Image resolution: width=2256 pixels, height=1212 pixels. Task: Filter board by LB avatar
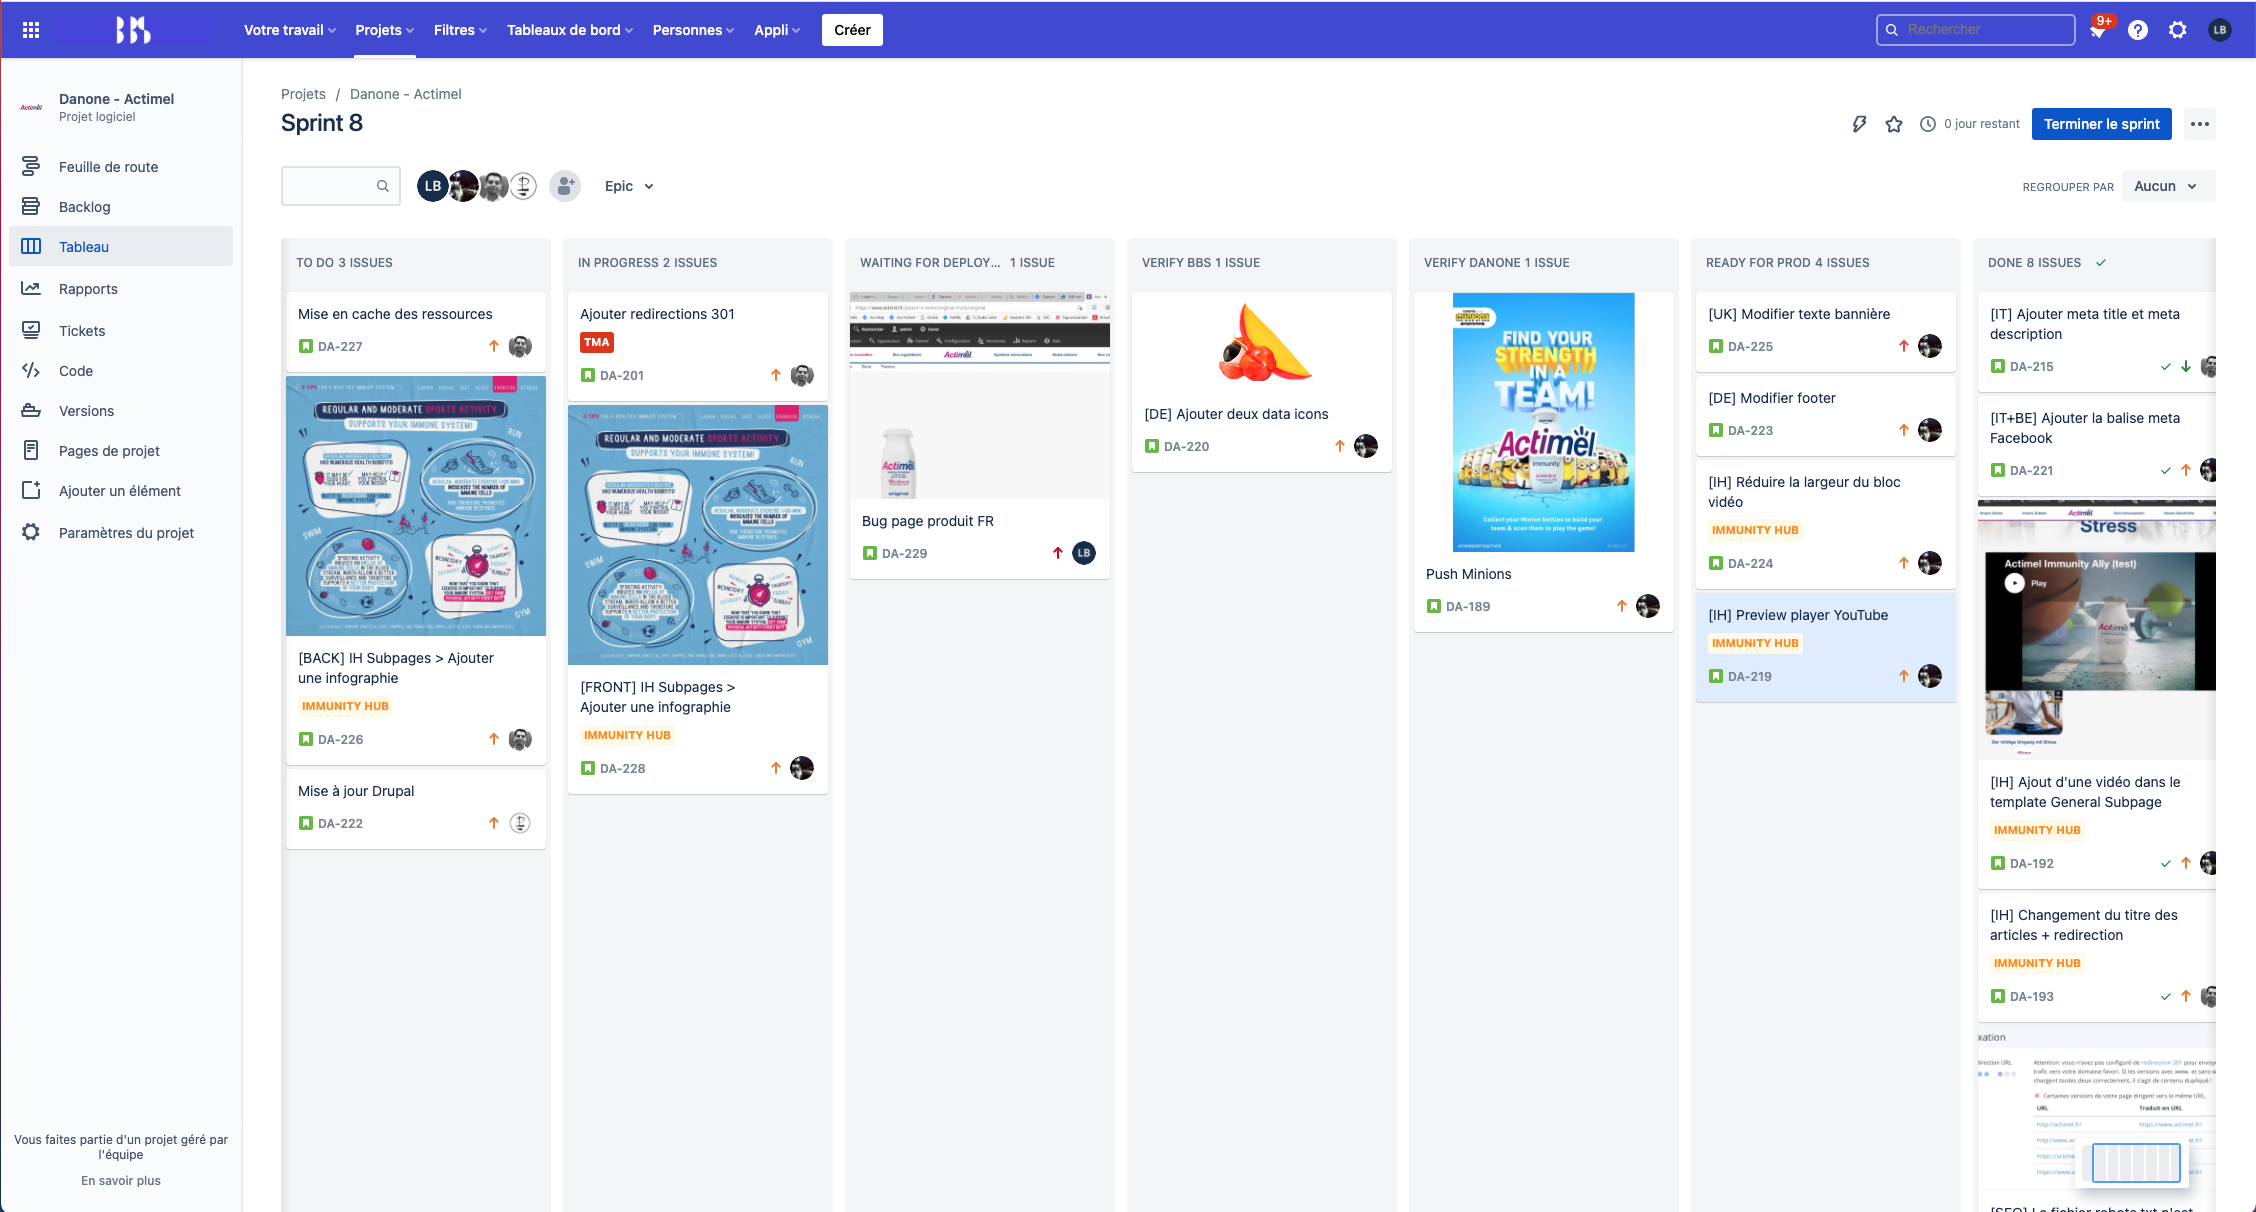point(432,186)
